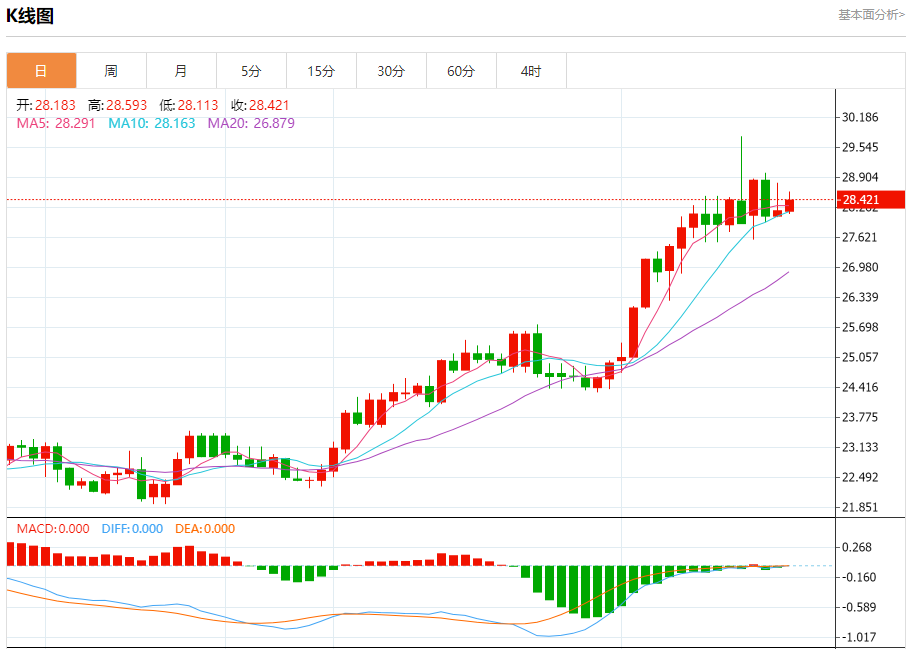910x649 pixels.
Task: Click the MA10: 28.163 indicator label
Action: [152, 123]
